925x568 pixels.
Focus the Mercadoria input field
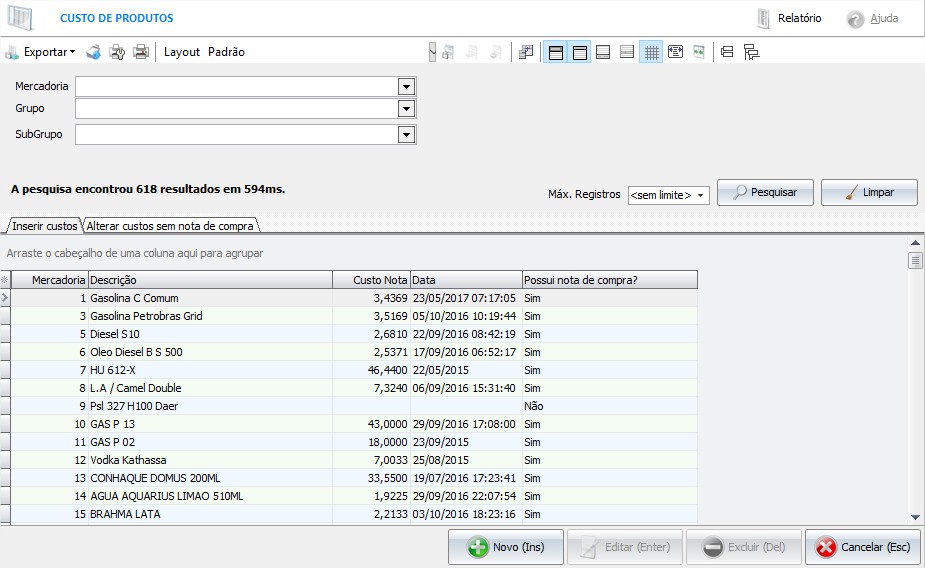237,87
